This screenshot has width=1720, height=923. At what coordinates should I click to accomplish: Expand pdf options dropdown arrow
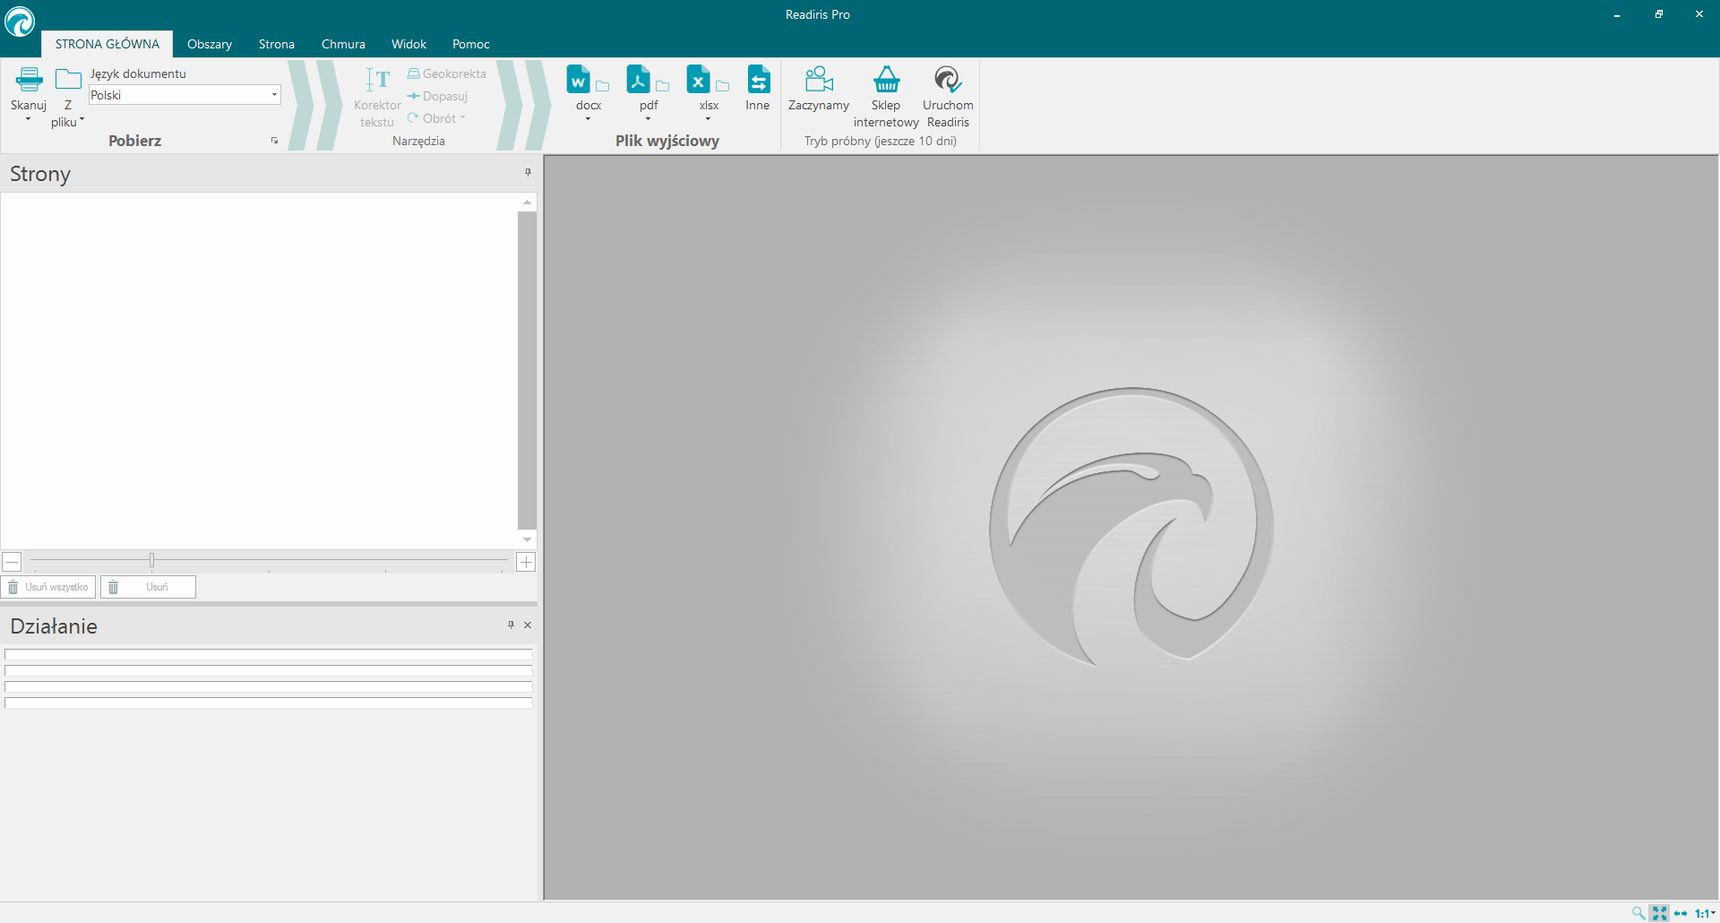click(648, 119)
